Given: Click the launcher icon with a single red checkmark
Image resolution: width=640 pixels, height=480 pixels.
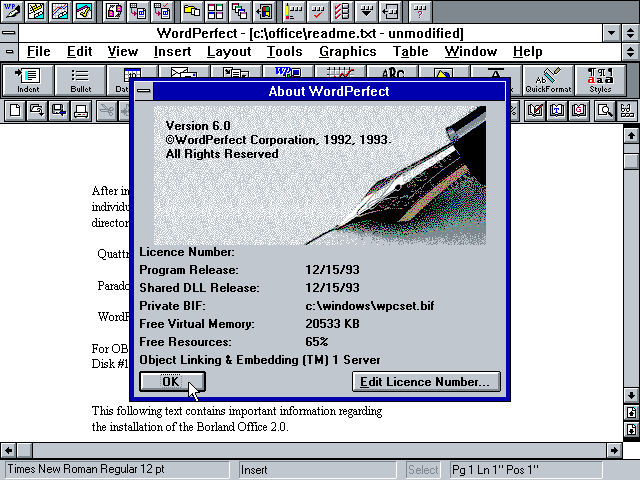Looking at the screenshot, I should (318, 11).
